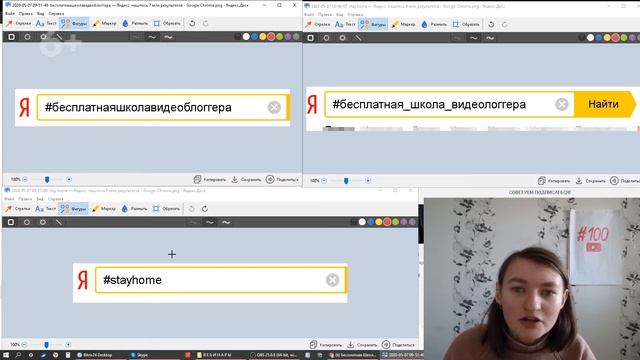Open the Windows Start menu

pyautogui.click(x=6, y=355)
